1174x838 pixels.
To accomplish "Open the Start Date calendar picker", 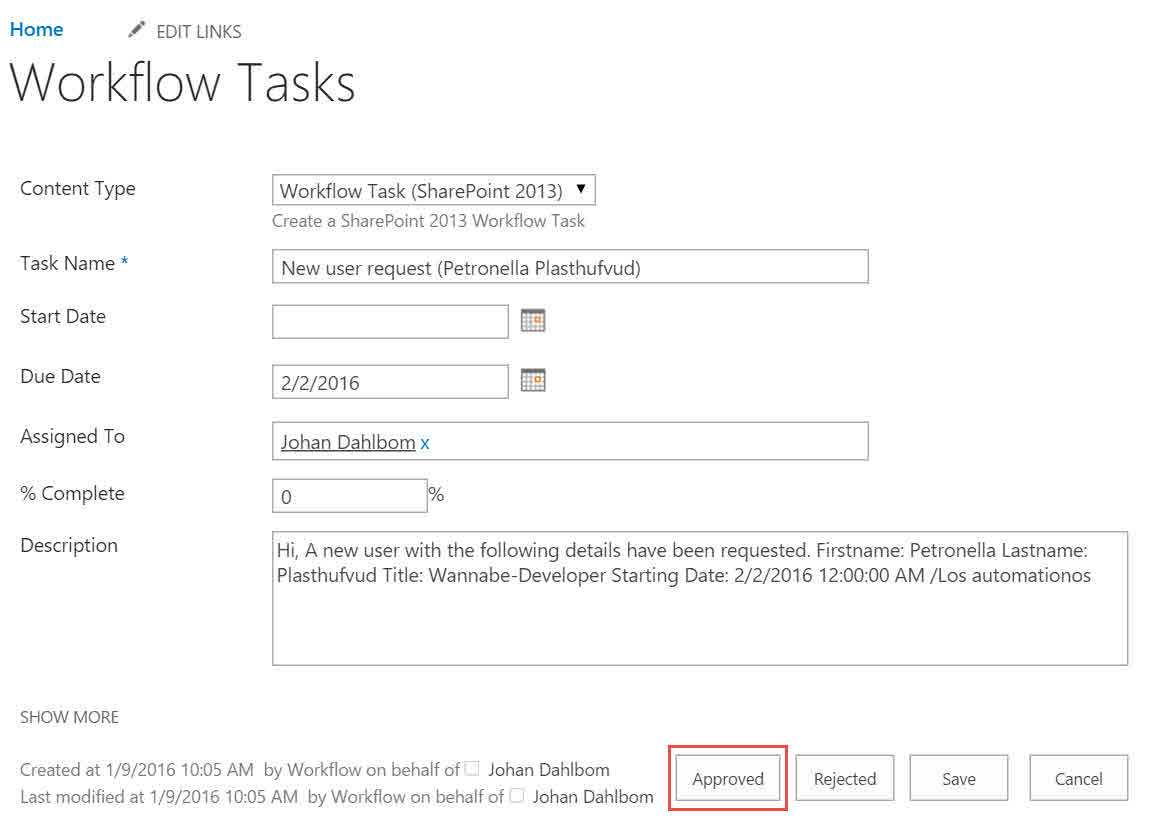I will (x=533, y=321).
